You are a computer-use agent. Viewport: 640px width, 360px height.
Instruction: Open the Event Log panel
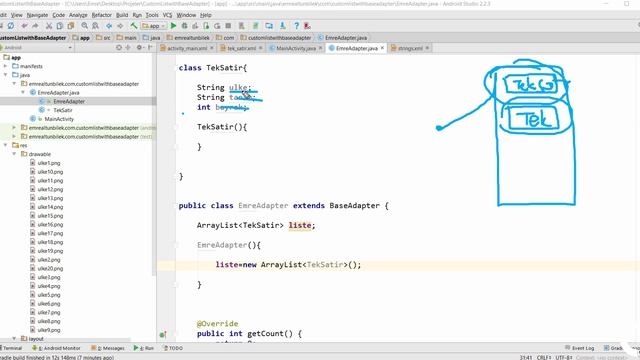[580, 348]
